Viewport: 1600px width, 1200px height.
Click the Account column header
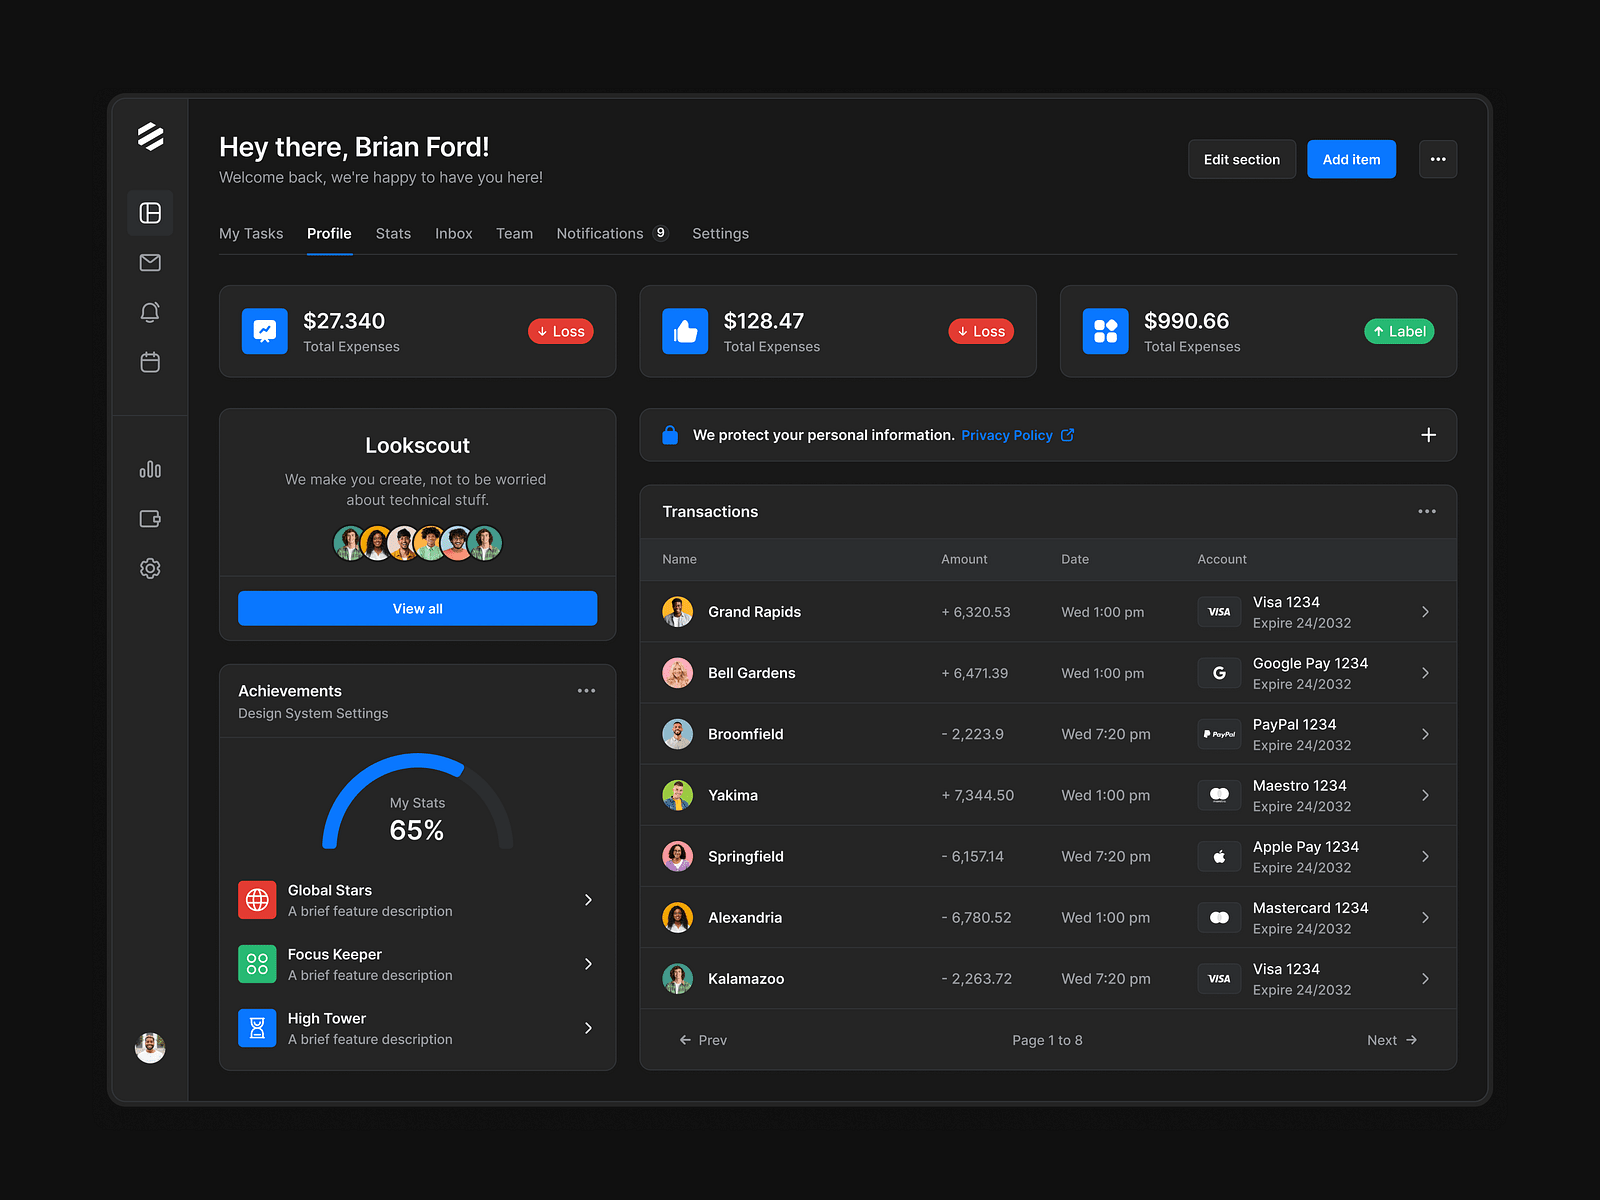coord(1222,559)
